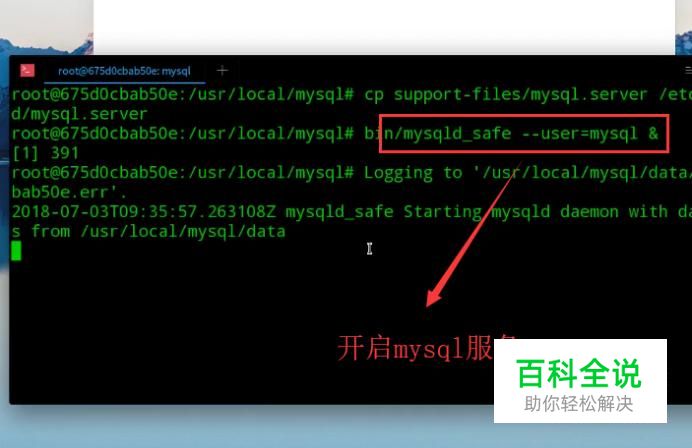Image resolution: width=692 pixels, height=448 pixels.
Task: Open a new tab with plus icon
Action: 222,70
